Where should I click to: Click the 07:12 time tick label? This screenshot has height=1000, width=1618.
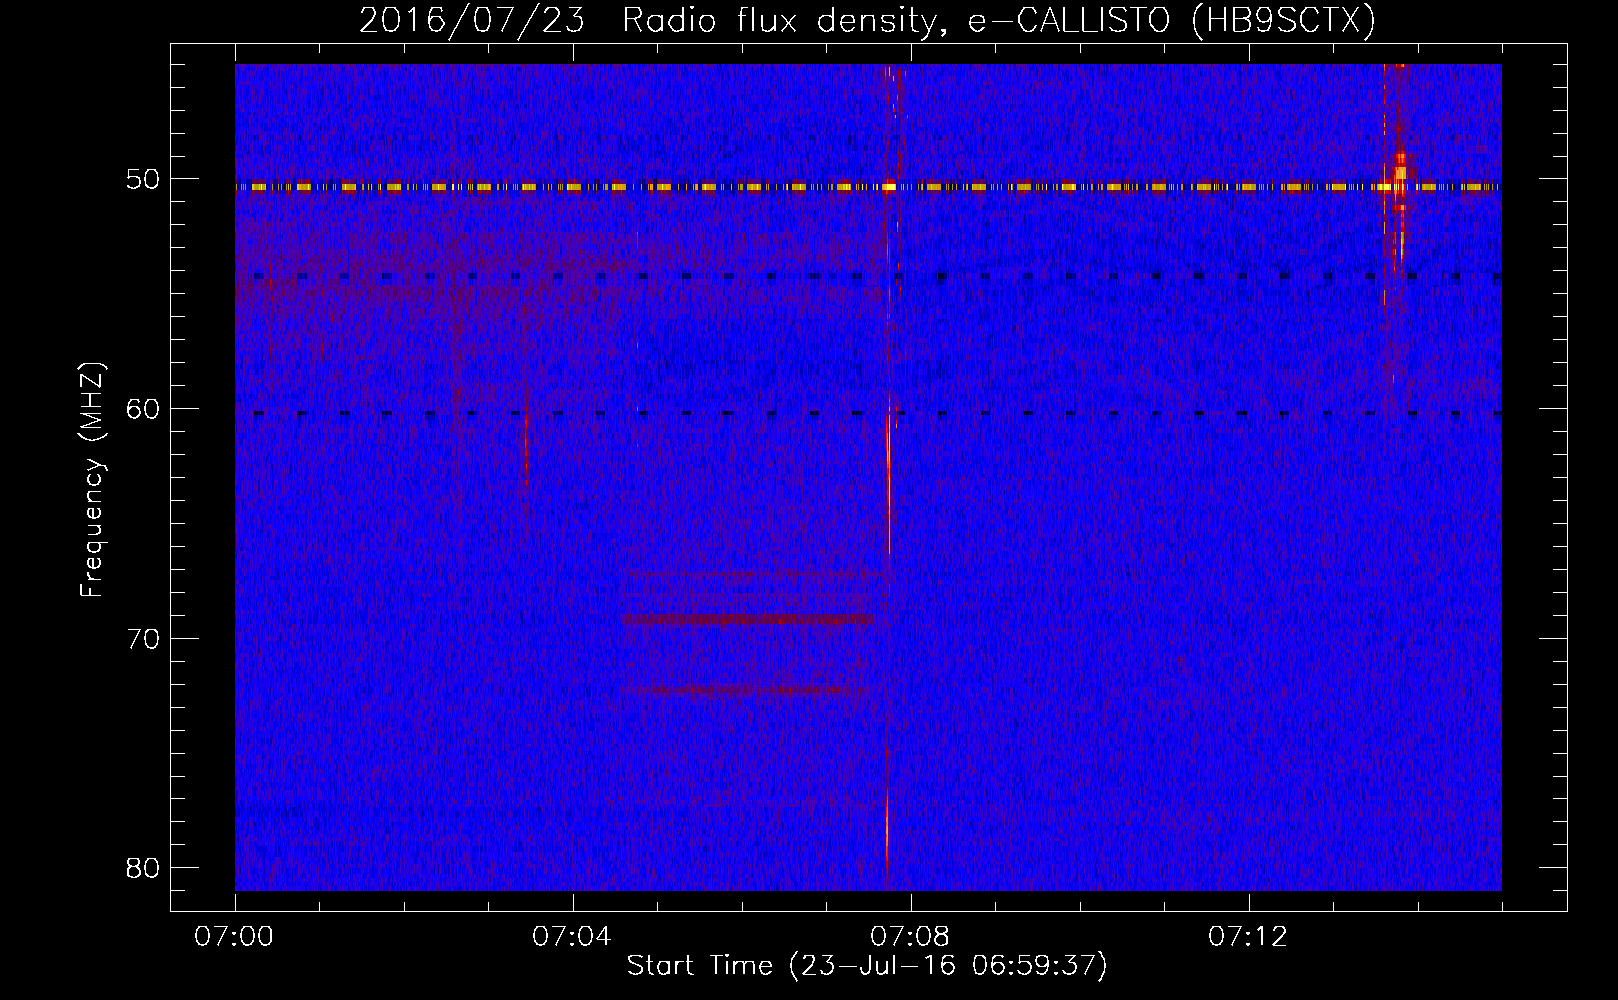(x=1248, y=937)
